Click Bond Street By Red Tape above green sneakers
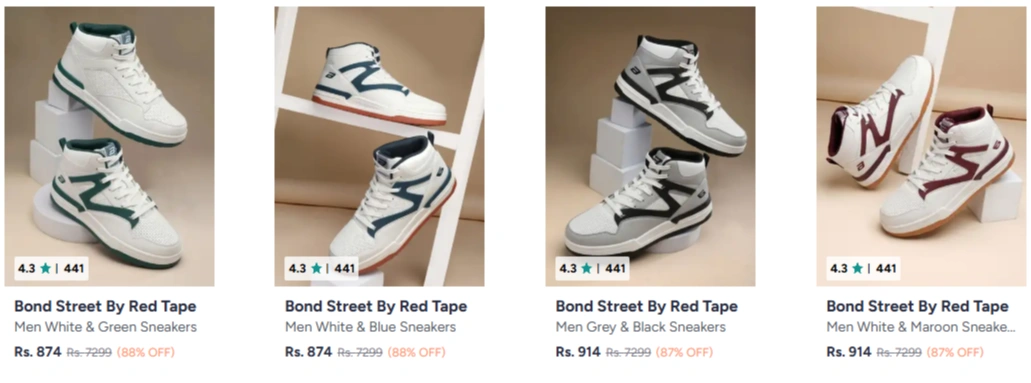Viewport: 1031px width, 383px height. (105, 307)
